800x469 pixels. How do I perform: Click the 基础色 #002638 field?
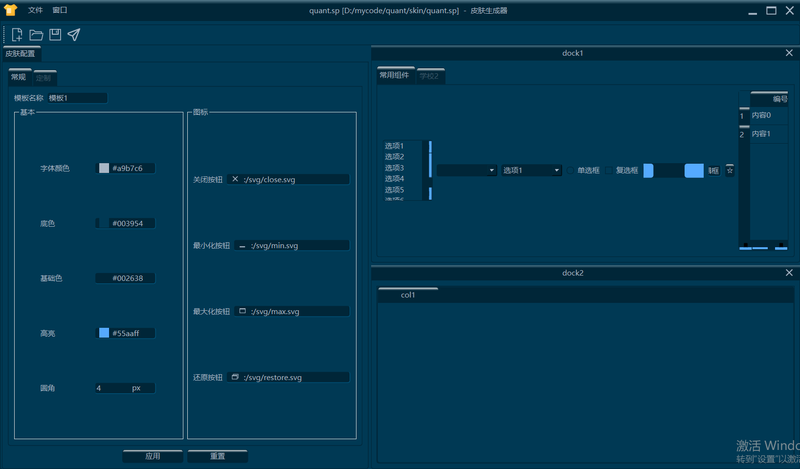(x=125, y=278)
